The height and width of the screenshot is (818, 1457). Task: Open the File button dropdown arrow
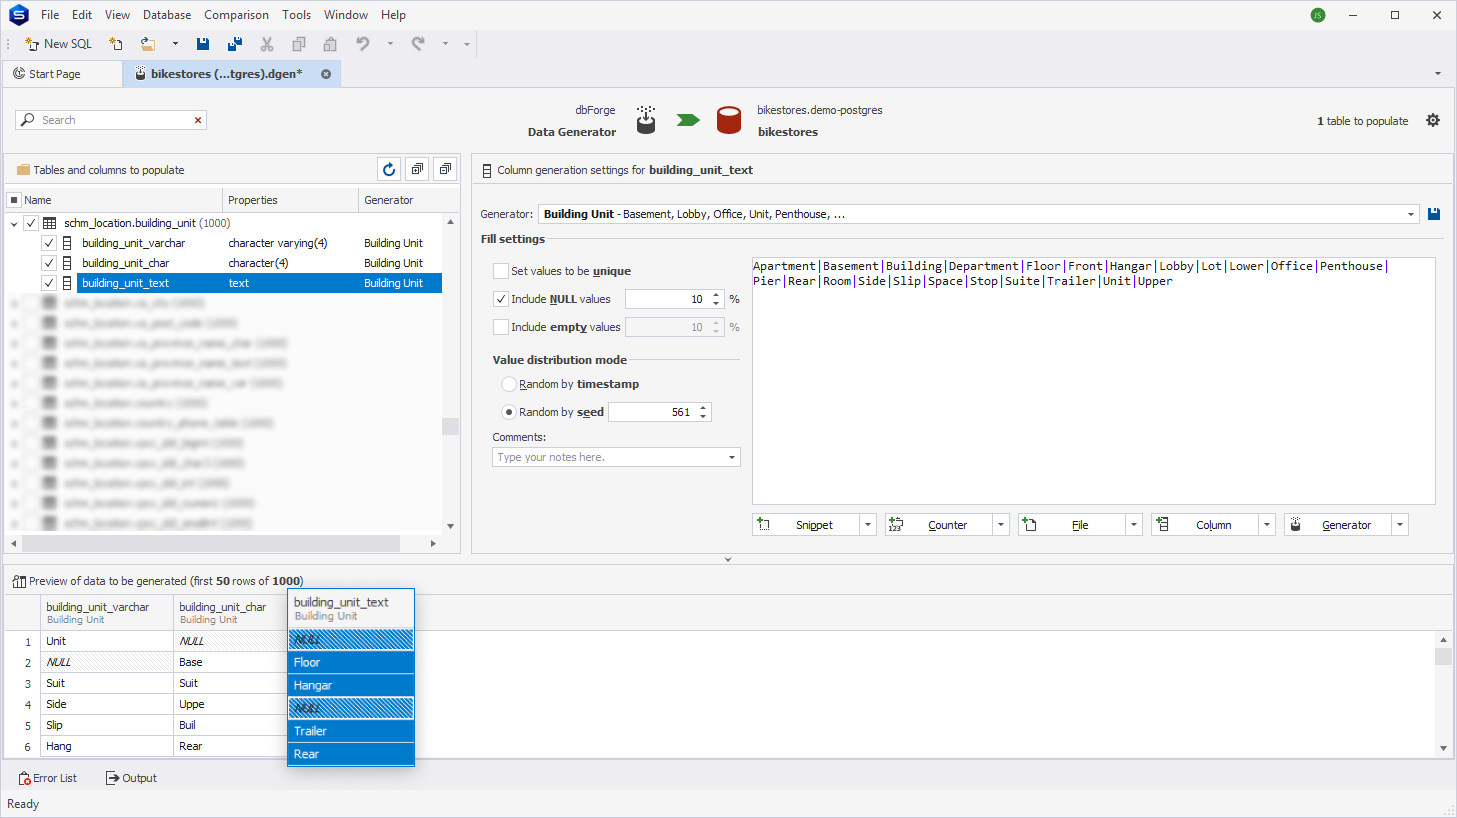[1134, 525]
